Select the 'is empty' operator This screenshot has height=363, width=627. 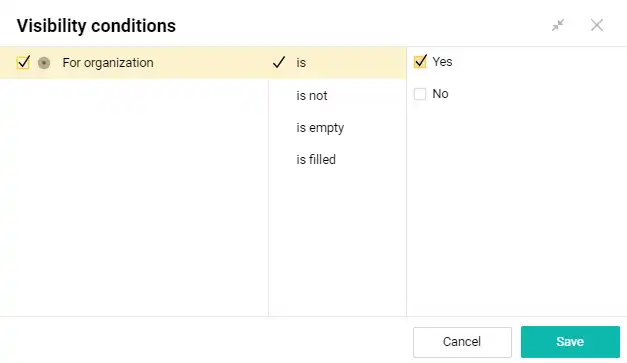[x=320, y=128]
